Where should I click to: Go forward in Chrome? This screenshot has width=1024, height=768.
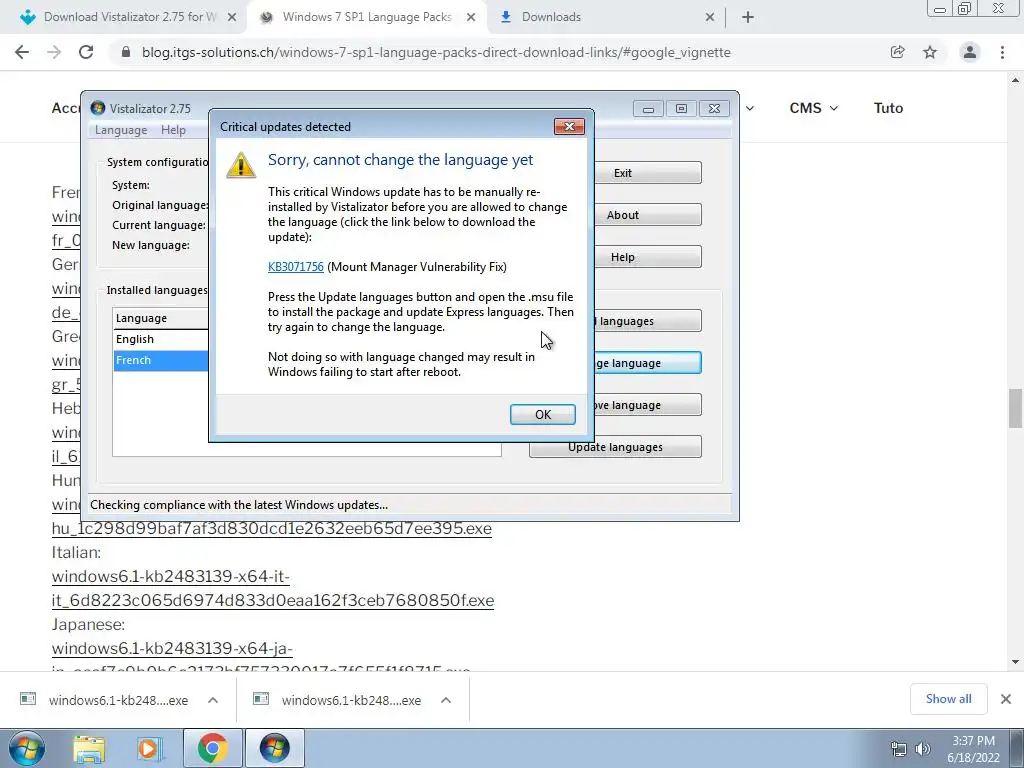[x=54, y=52]
